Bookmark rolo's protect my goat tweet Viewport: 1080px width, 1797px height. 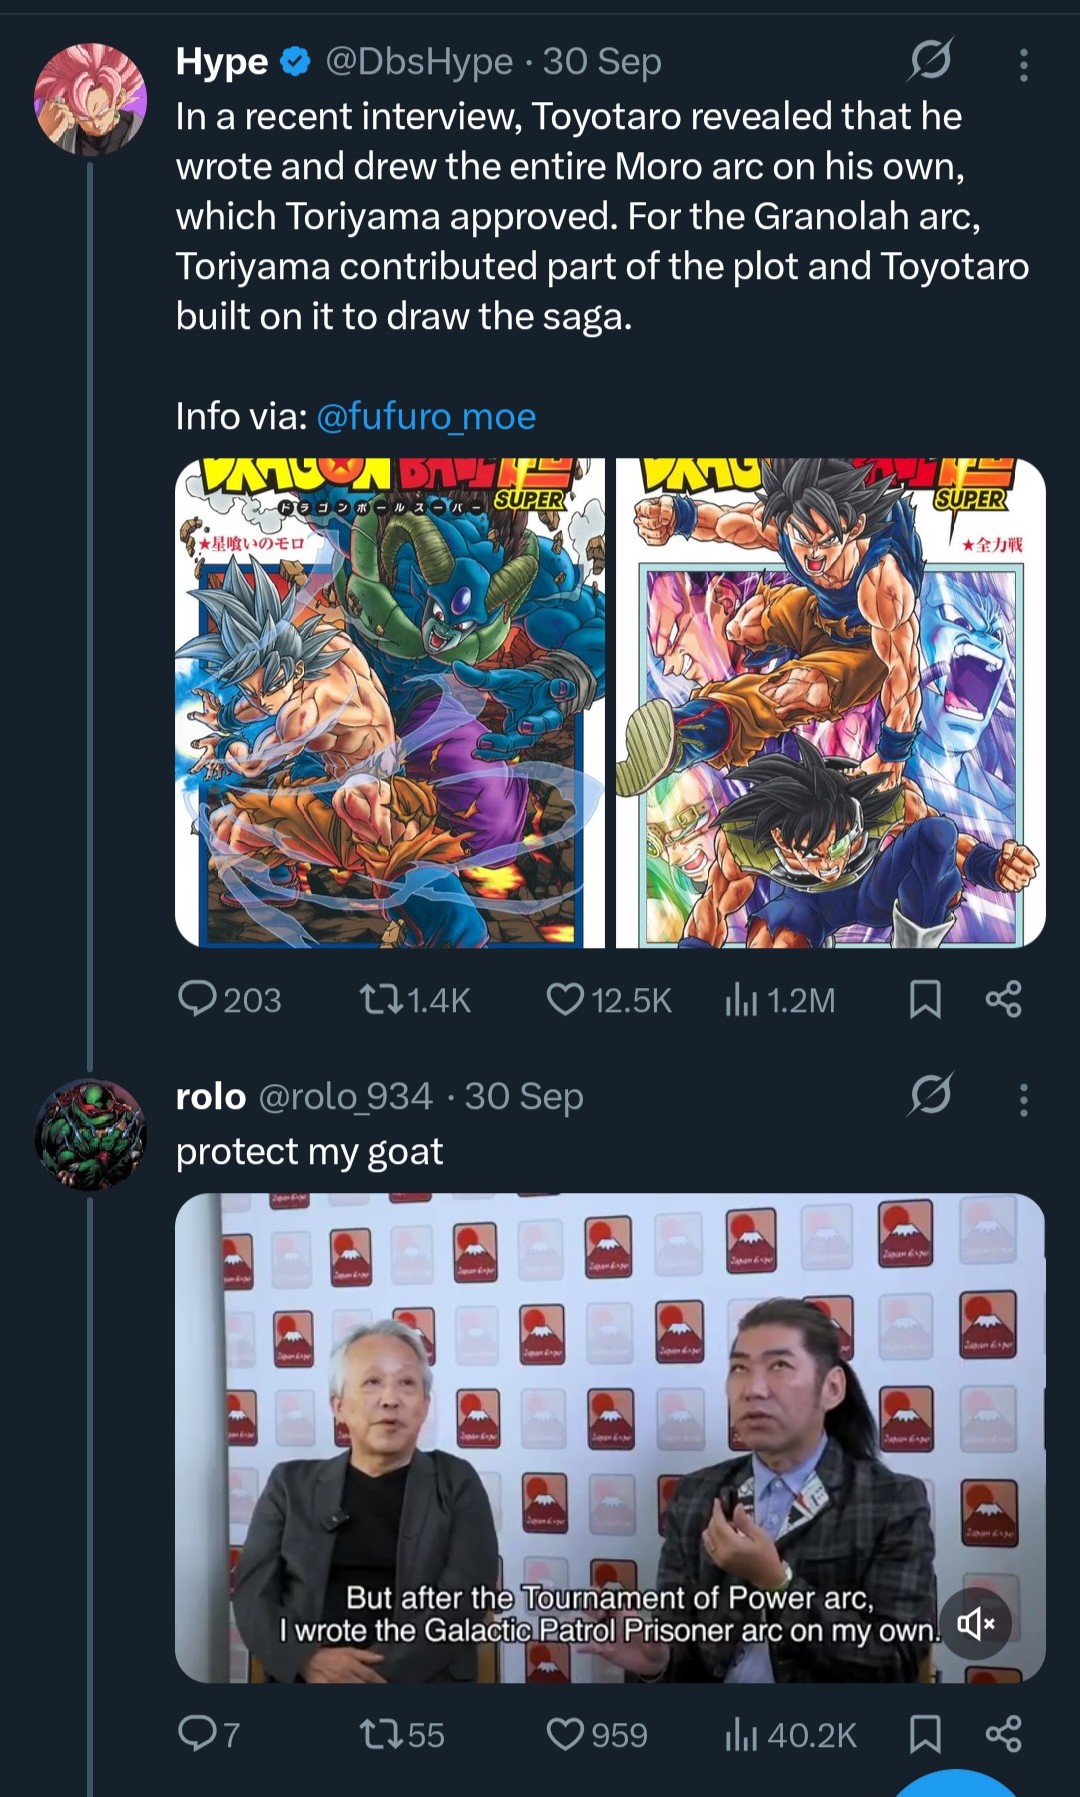(x=925, y=1734)
